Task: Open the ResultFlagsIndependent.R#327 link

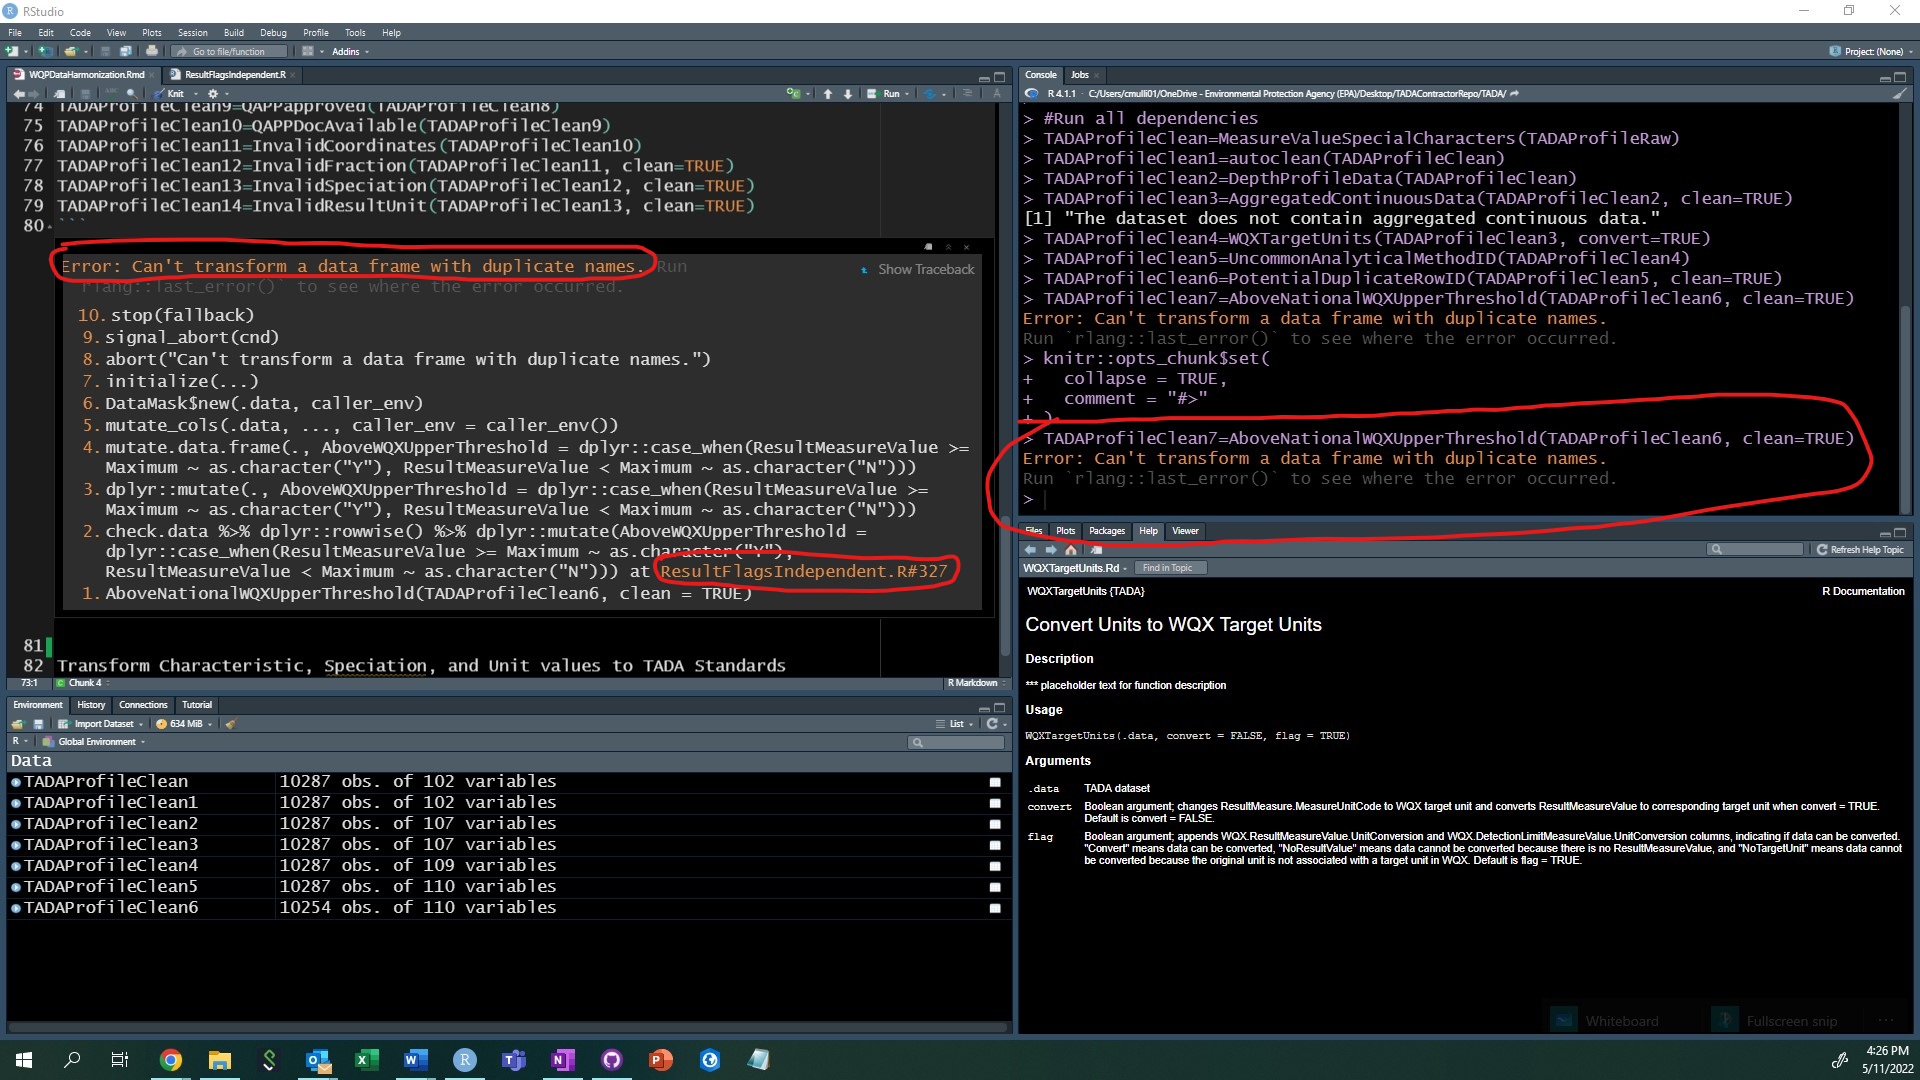Action: coord(804,571)
